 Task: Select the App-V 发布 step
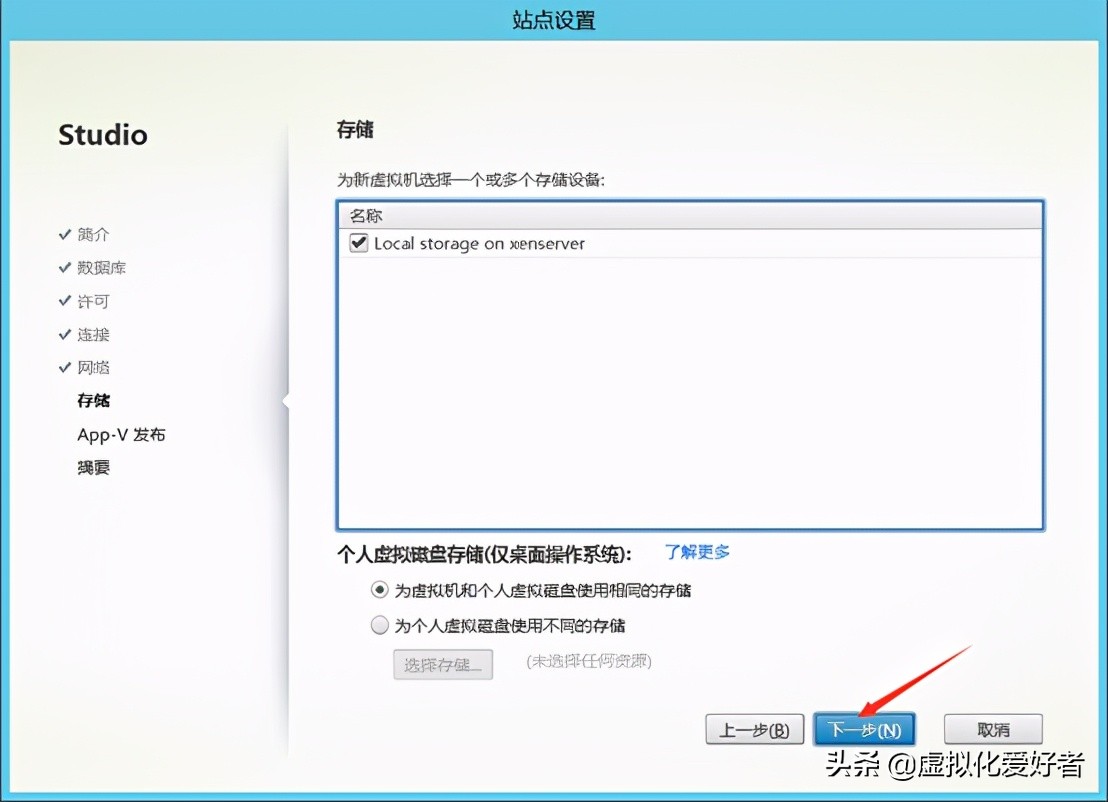(121, 435)
